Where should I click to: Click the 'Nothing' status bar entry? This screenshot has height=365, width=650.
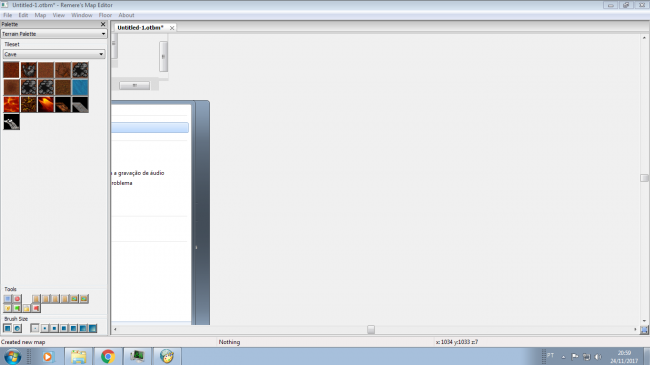(229, 342)
